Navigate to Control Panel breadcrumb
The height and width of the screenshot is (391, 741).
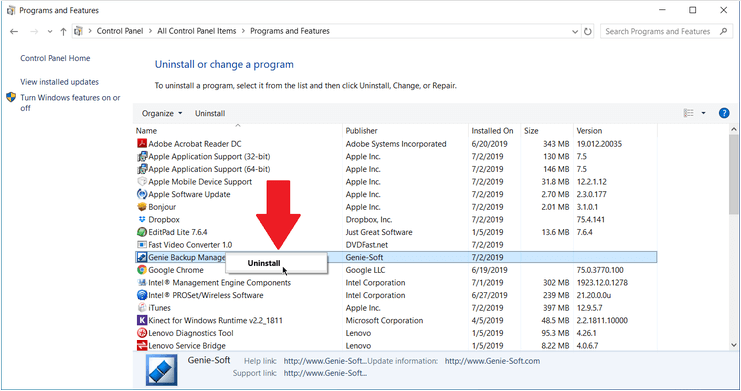pos(120,31)
